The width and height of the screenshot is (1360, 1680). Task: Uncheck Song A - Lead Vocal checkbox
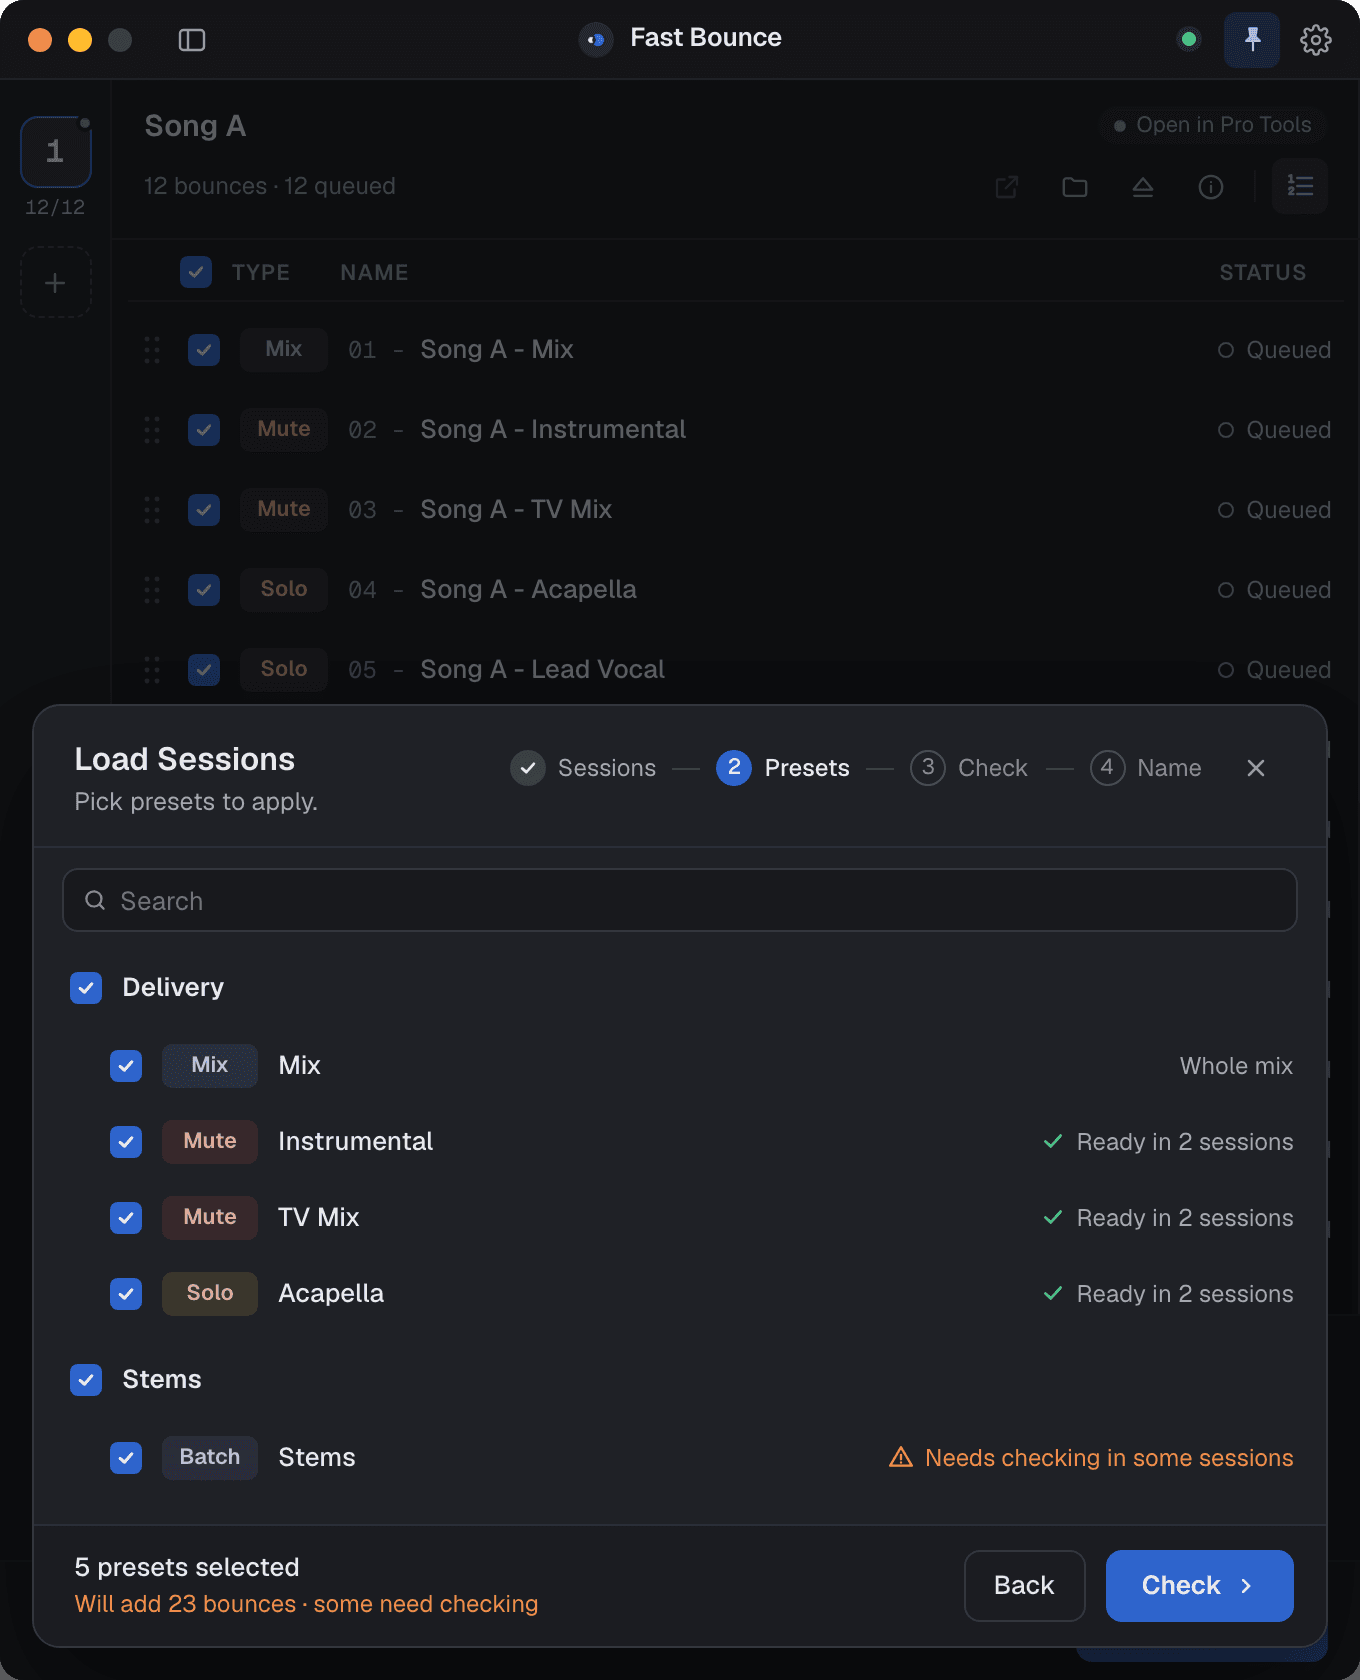(x=204, y=670)
